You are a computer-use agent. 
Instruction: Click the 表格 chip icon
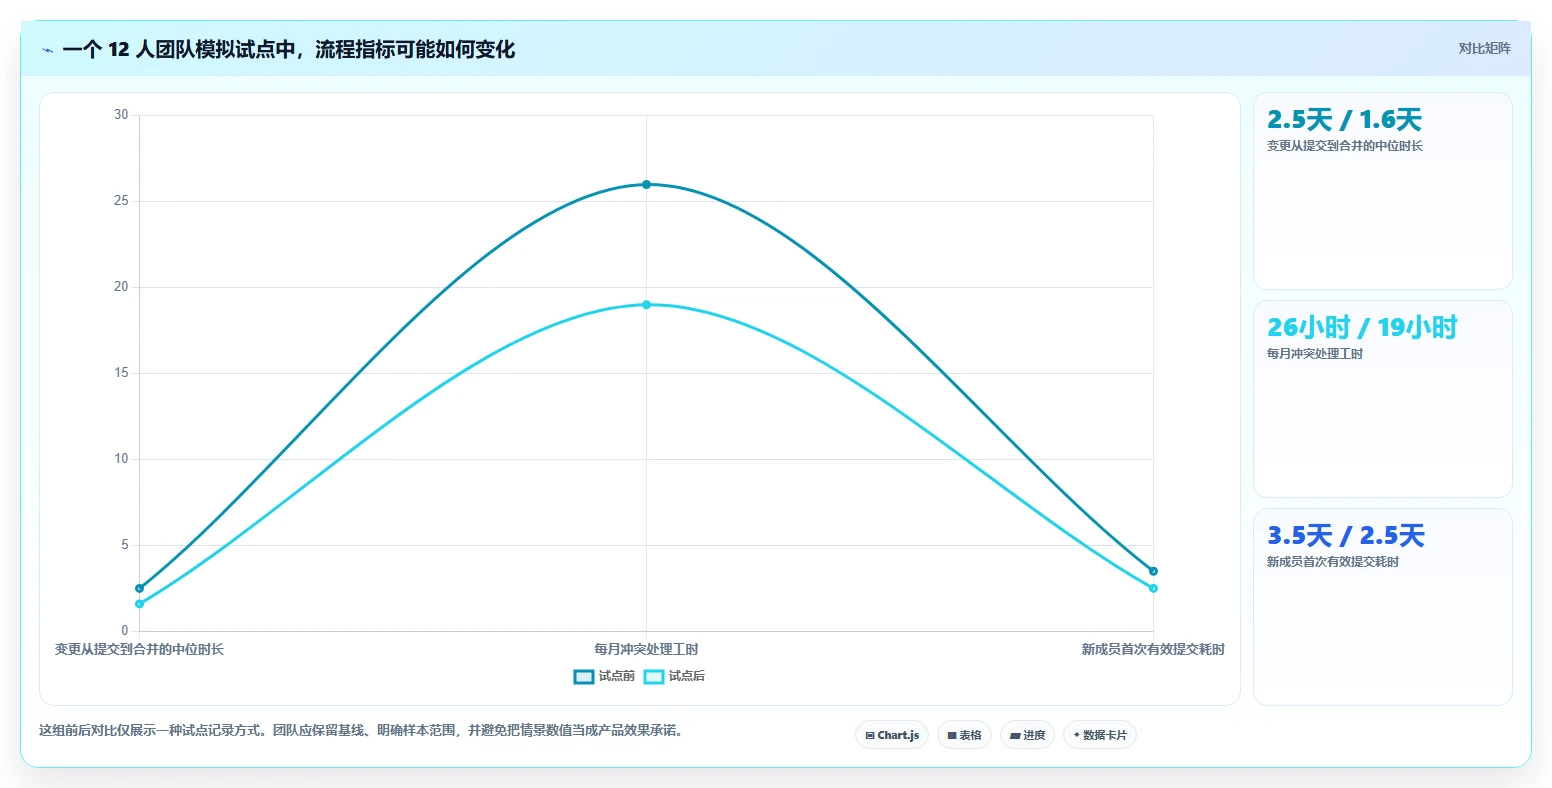(952, 735)
